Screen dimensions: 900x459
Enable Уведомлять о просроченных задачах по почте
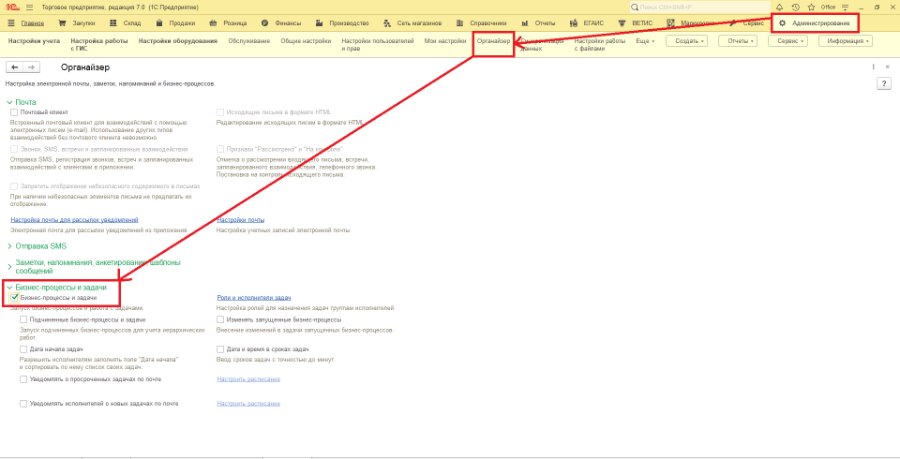24,379
